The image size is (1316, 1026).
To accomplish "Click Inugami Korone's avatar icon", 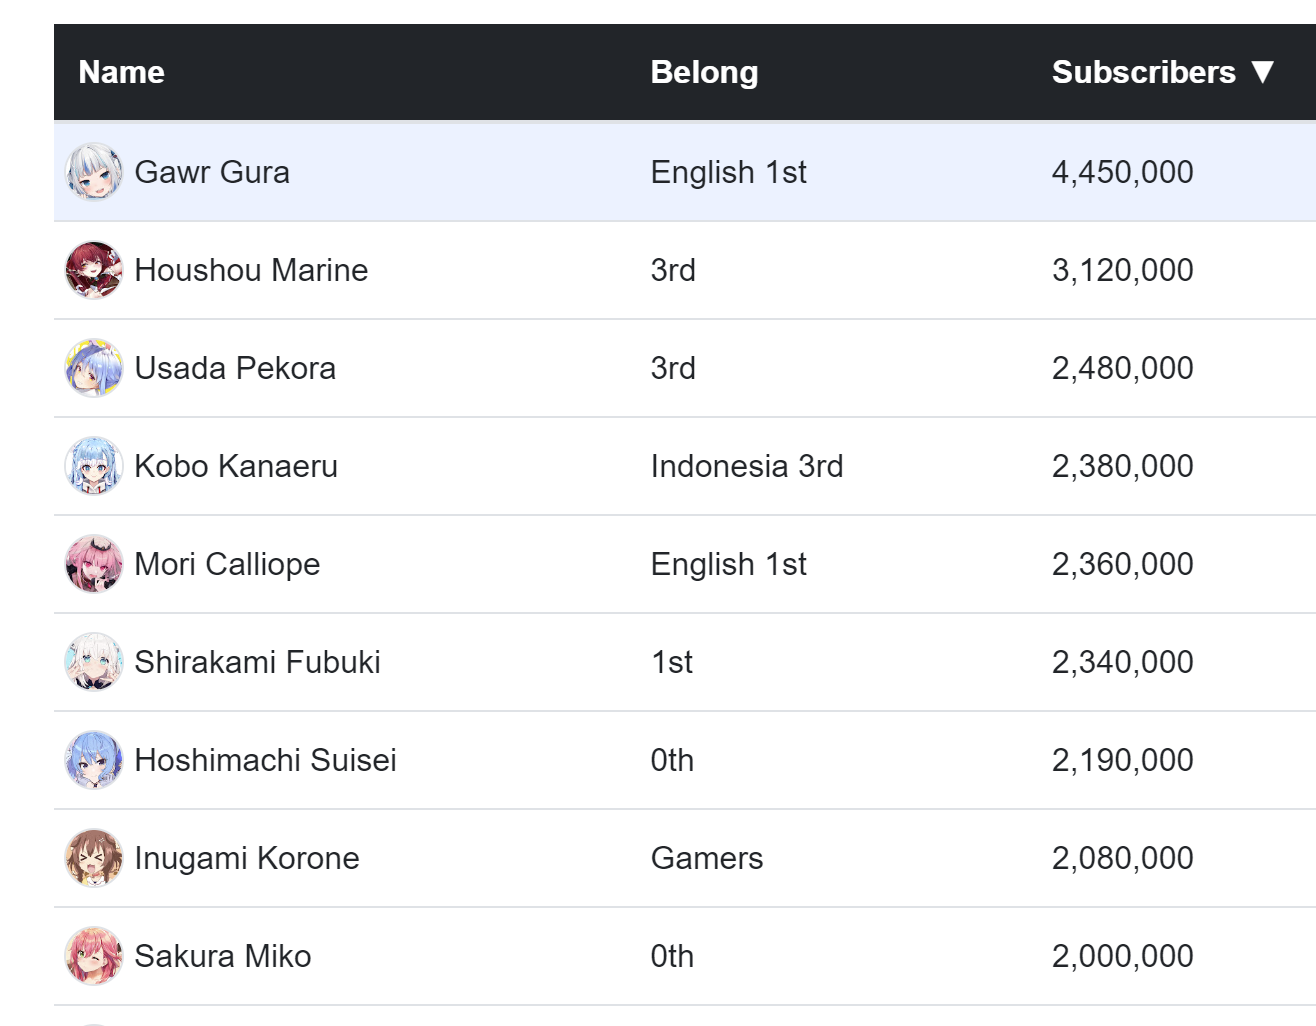I will [x=94, y=858].
